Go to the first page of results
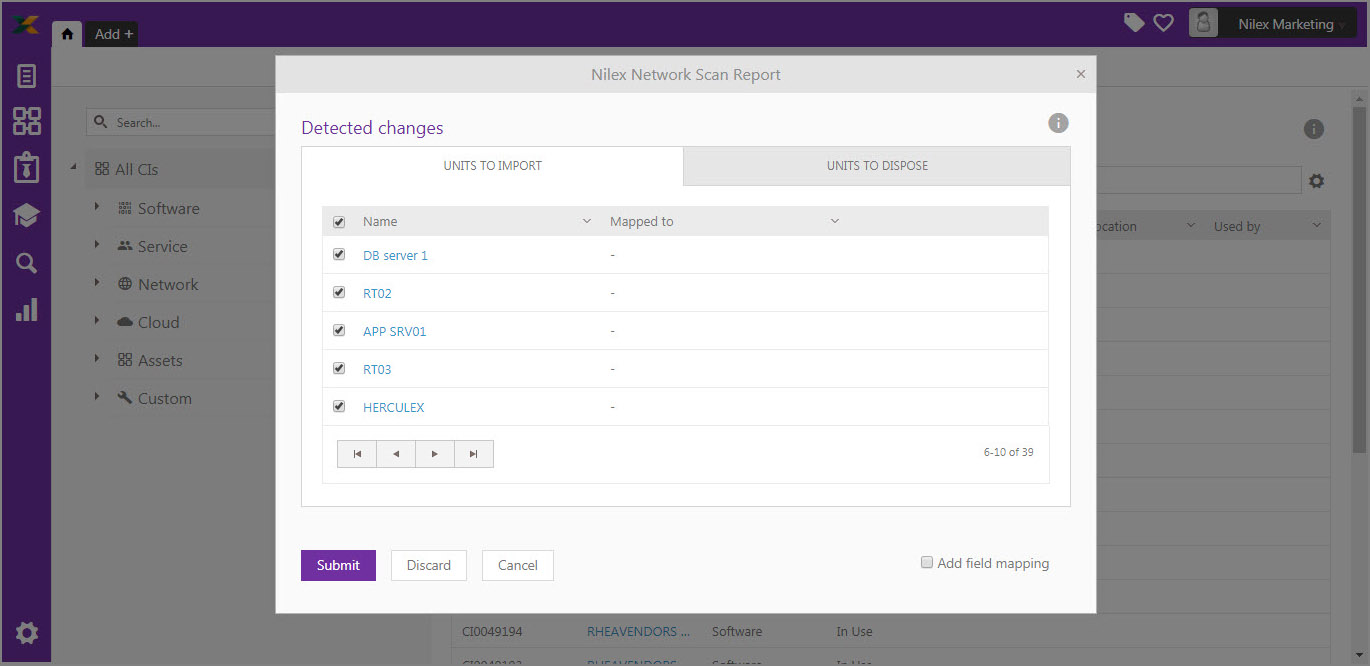 tap(357, 454)
